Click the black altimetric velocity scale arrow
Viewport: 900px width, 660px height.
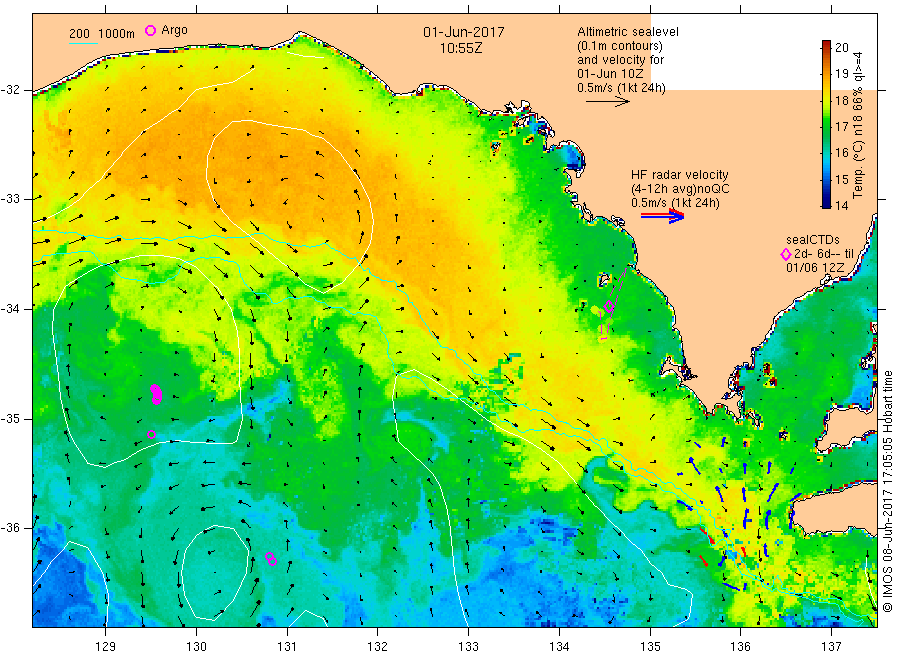coord(607,102)
